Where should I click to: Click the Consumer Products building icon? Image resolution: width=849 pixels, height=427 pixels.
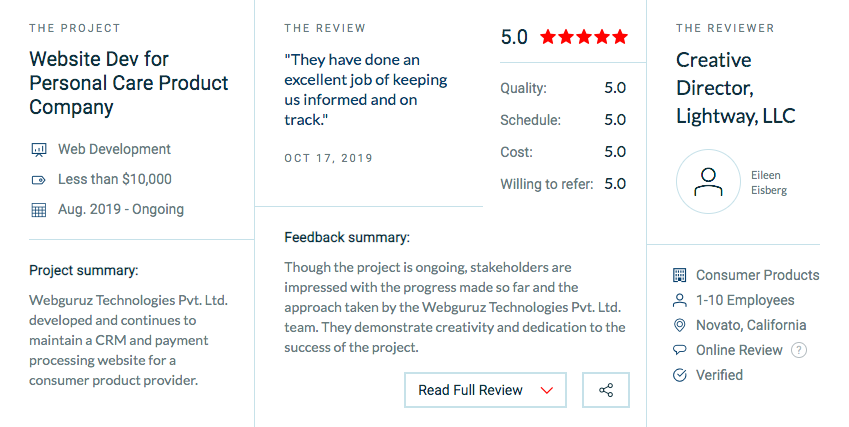click(680, 275)
